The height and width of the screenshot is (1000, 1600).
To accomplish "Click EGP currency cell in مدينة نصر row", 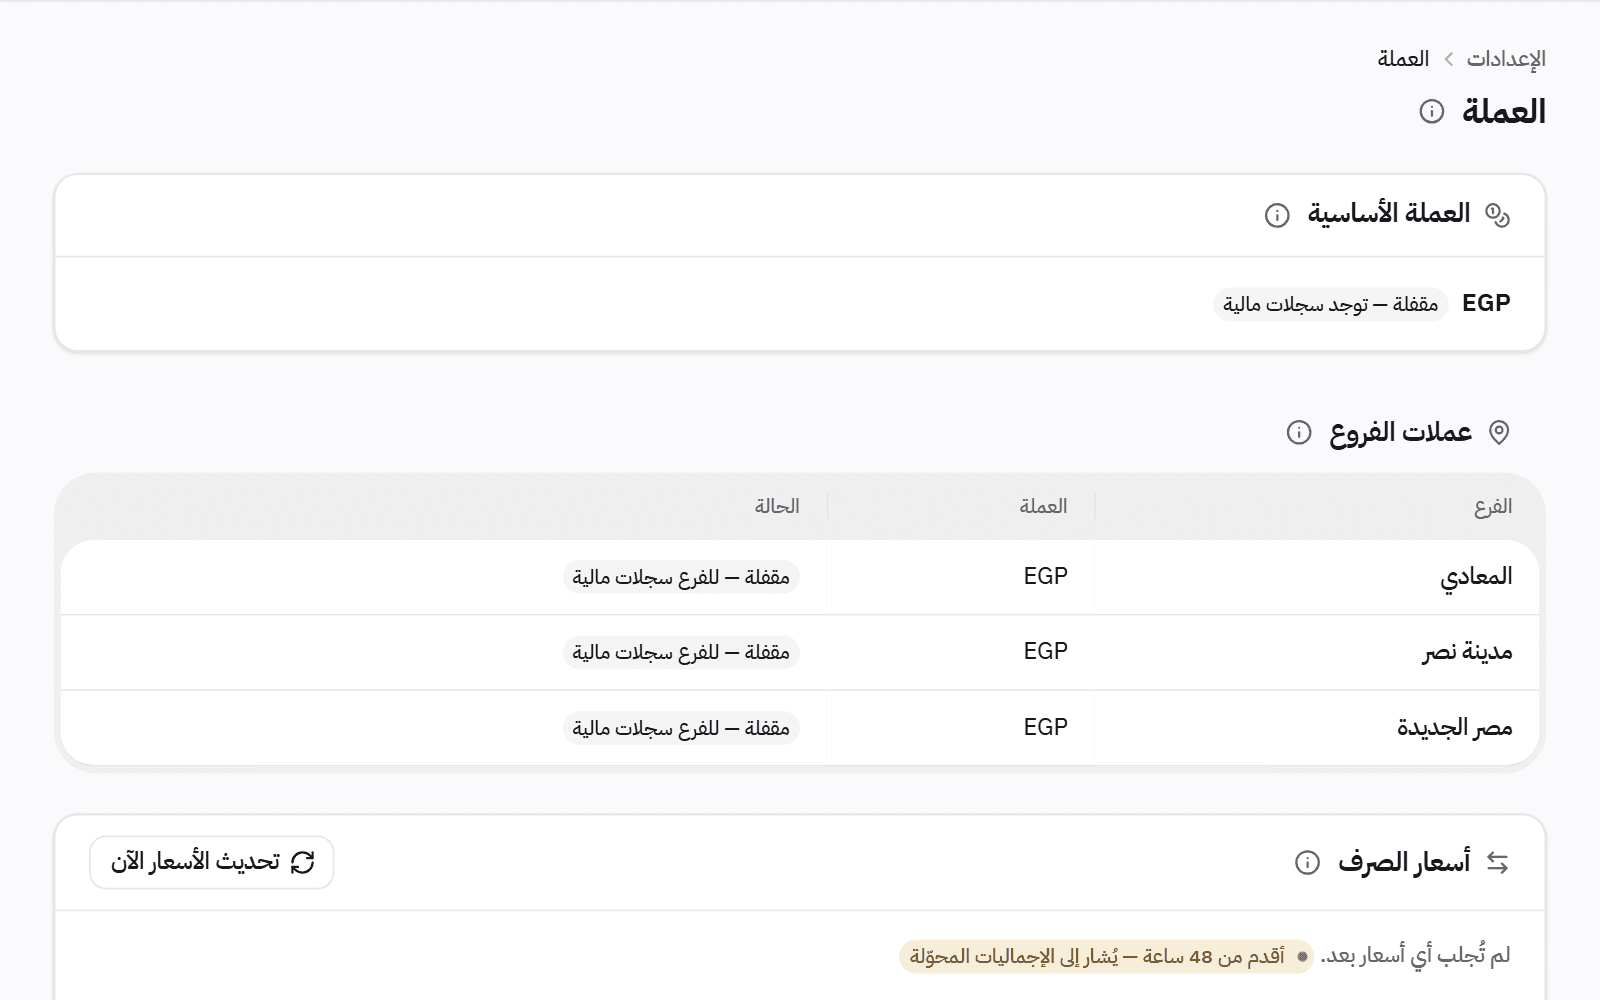I will [1046, 651].
